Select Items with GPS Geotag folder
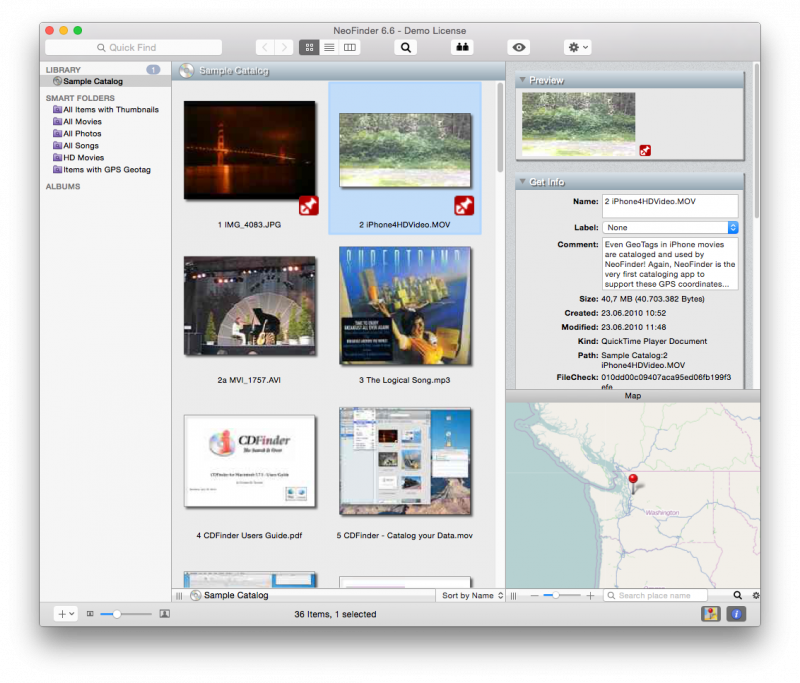Viewport: 800px width, 683px height. pos(106,170)
